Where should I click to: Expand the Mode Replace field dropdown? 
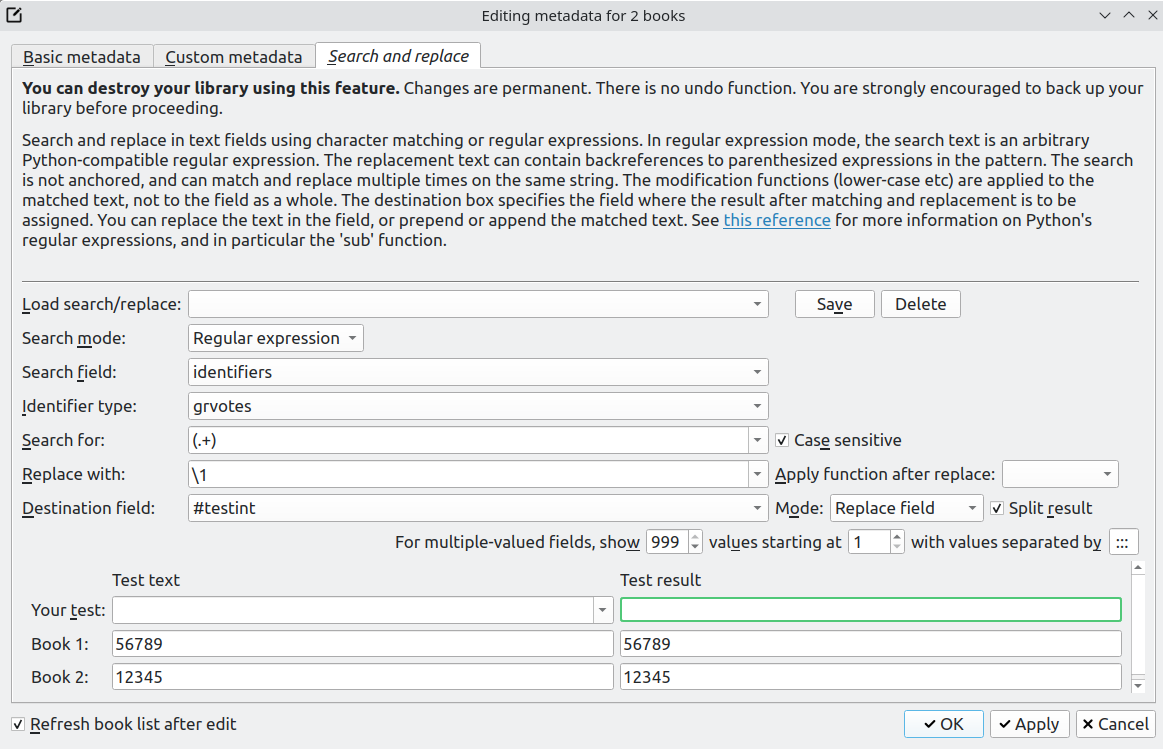(x=906, y=508)
